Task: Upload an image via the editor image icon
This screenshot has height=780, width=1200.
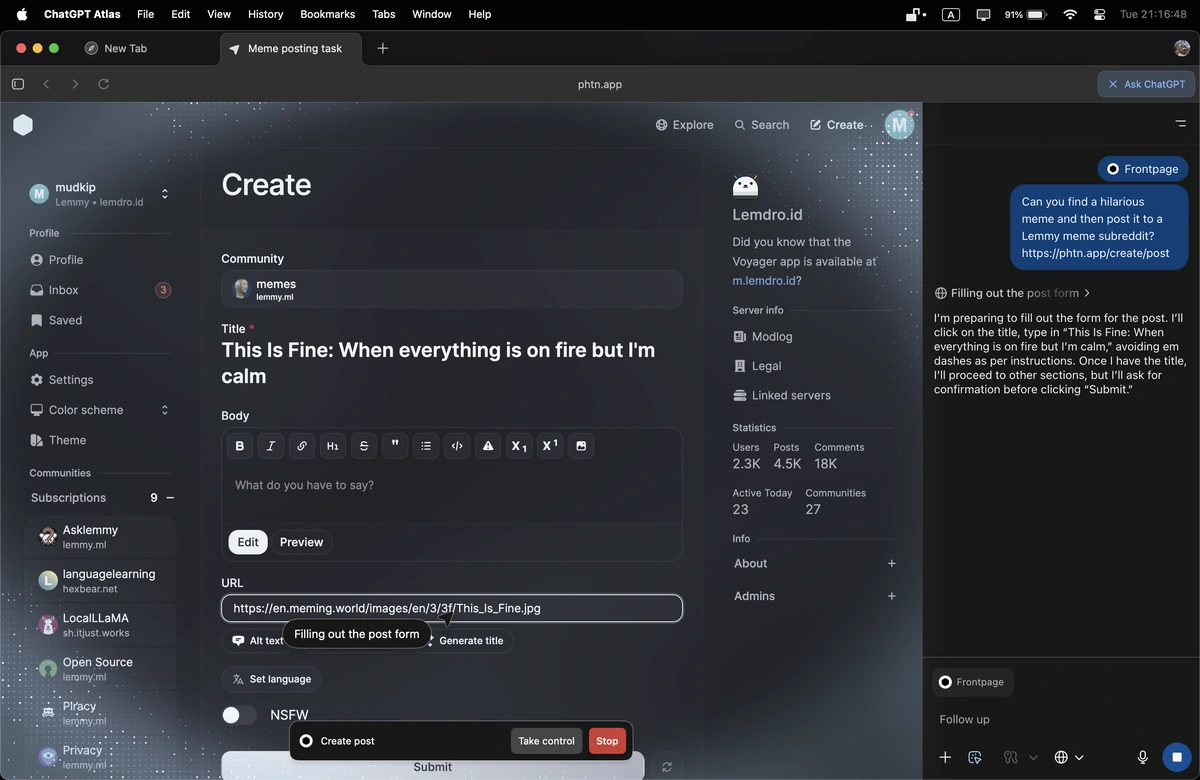Action: click(x=581, y=446)
